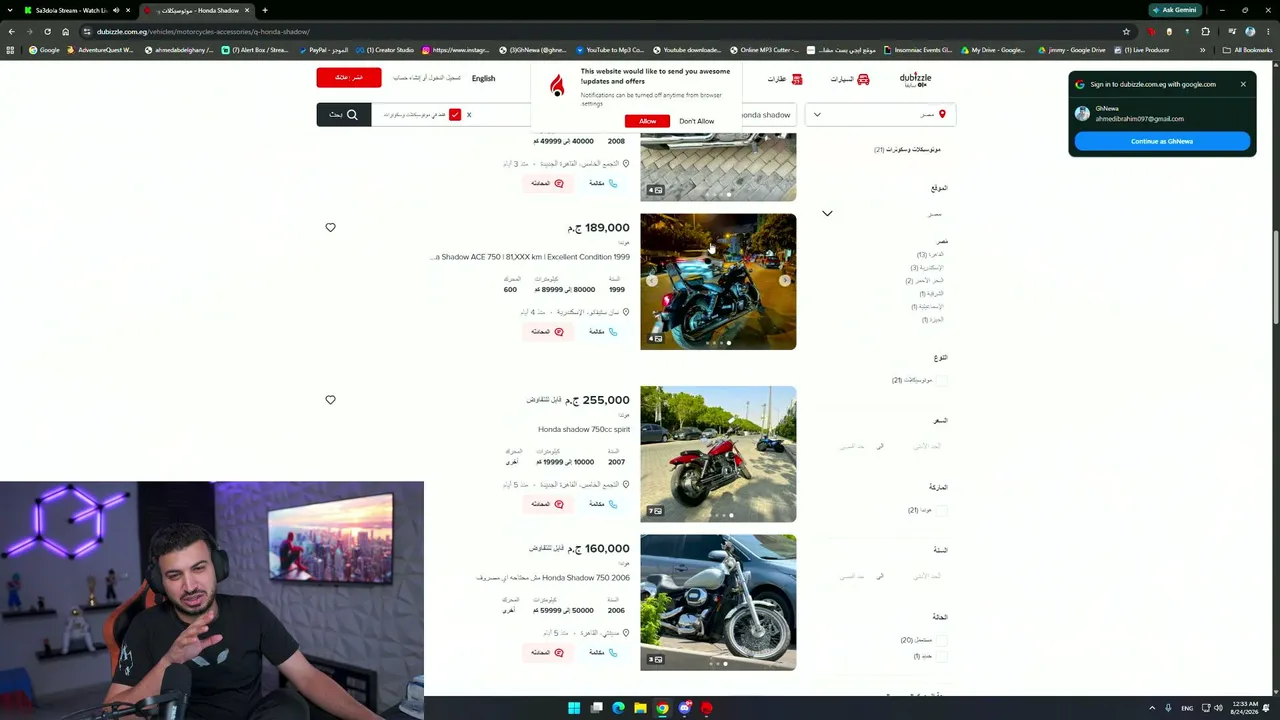Open a new browser tab
The image size is (1280, 720).
(x=265, y=10)
